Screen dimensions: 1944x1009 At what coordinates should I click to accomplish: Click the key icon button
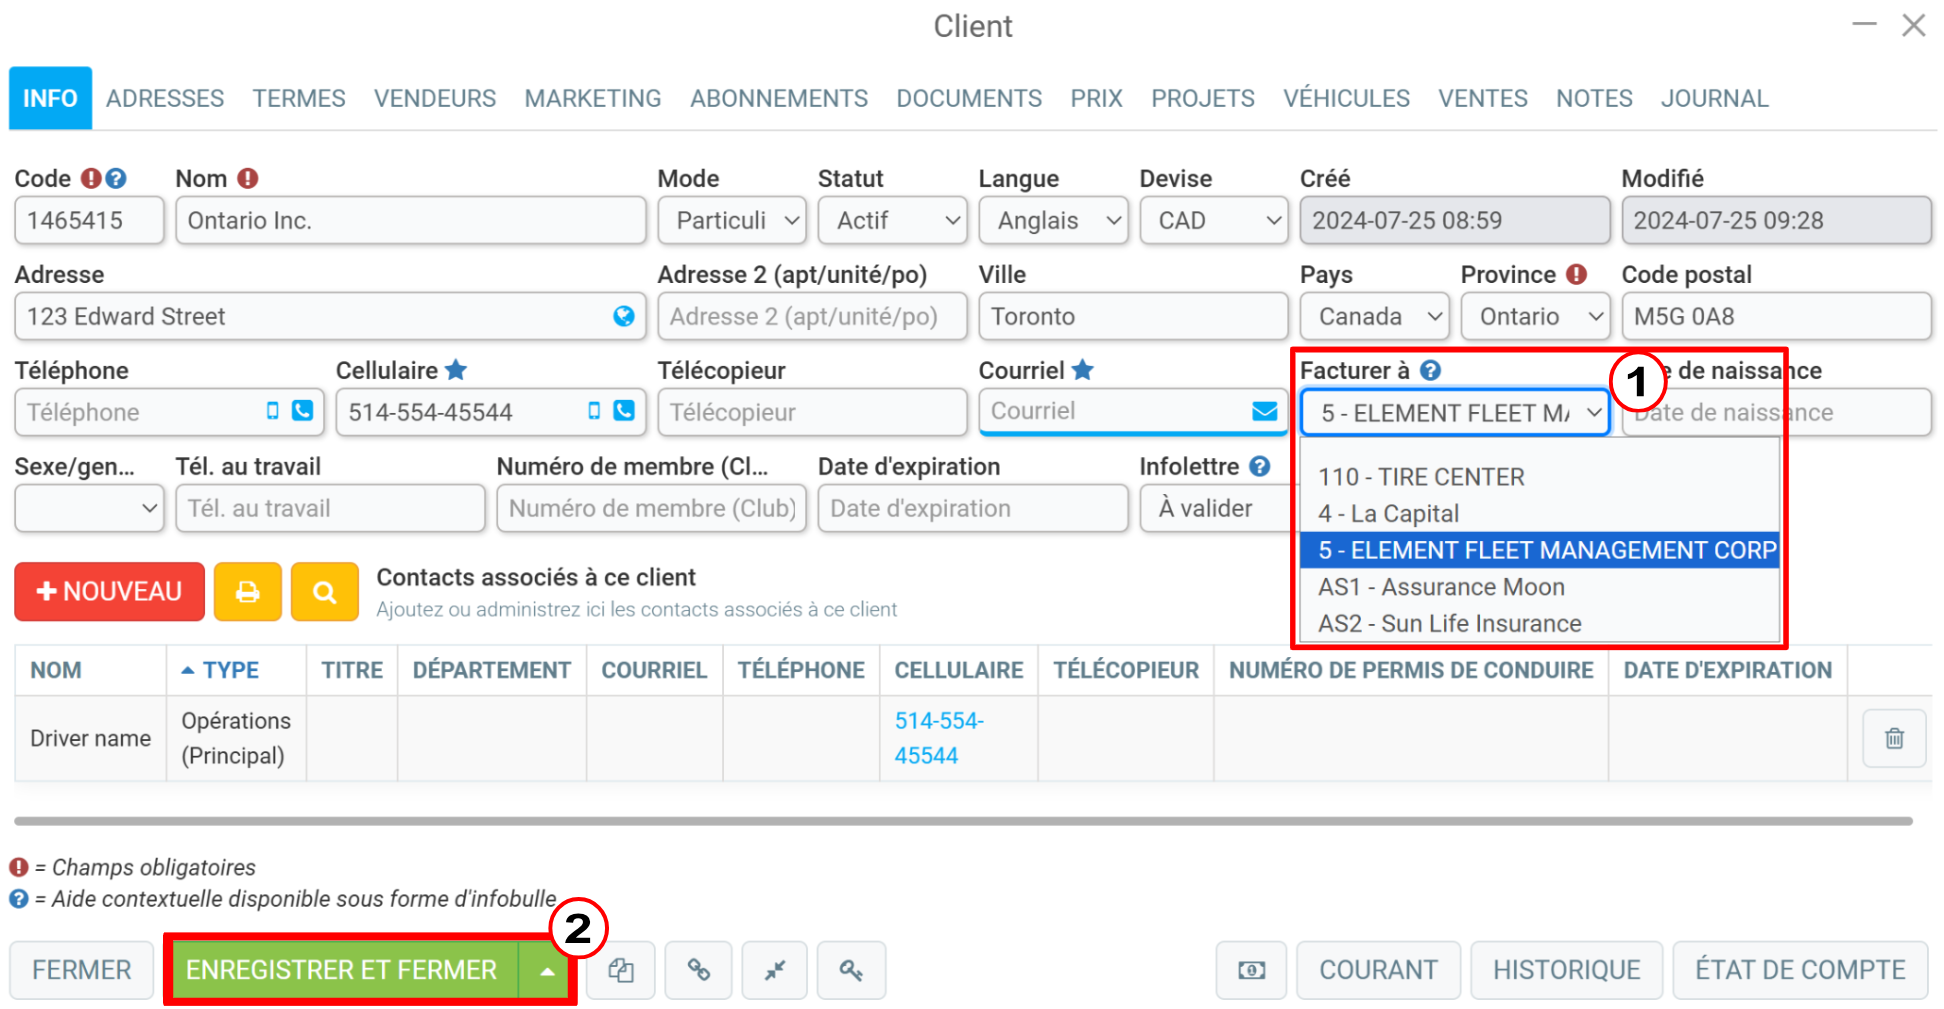pos(851,970)
